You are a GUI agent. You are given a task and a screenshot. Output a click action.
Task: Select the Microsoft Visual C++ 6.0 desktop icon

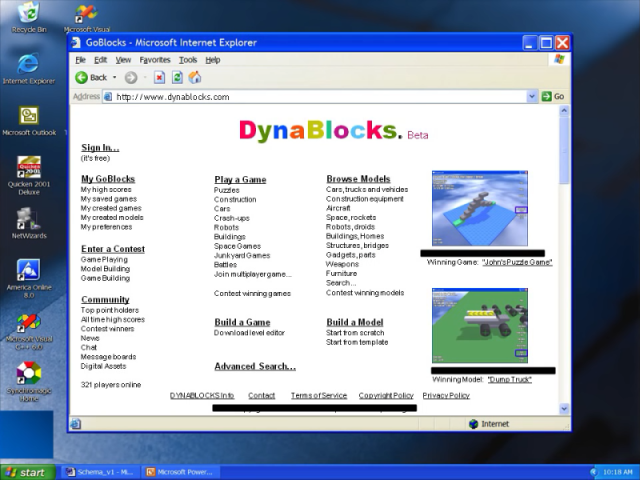29,331
